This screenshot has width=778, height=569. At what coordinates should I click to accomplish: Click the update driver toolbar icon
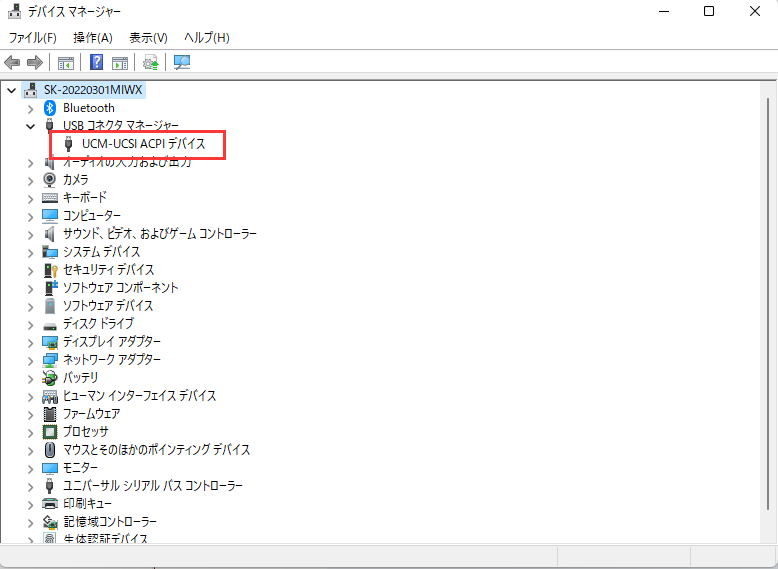click(x=151, y=63)
